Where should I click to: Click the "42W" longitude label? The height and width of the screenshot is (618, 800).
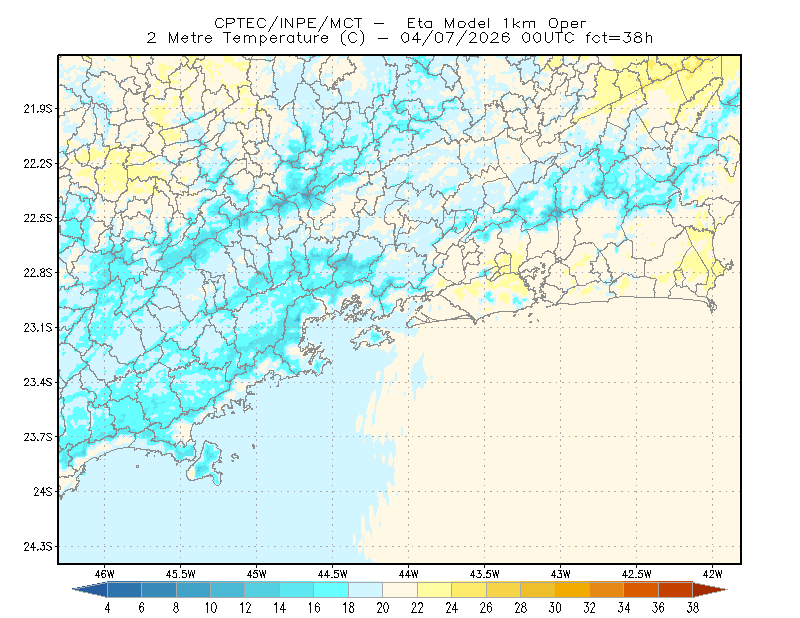point(713,574)
